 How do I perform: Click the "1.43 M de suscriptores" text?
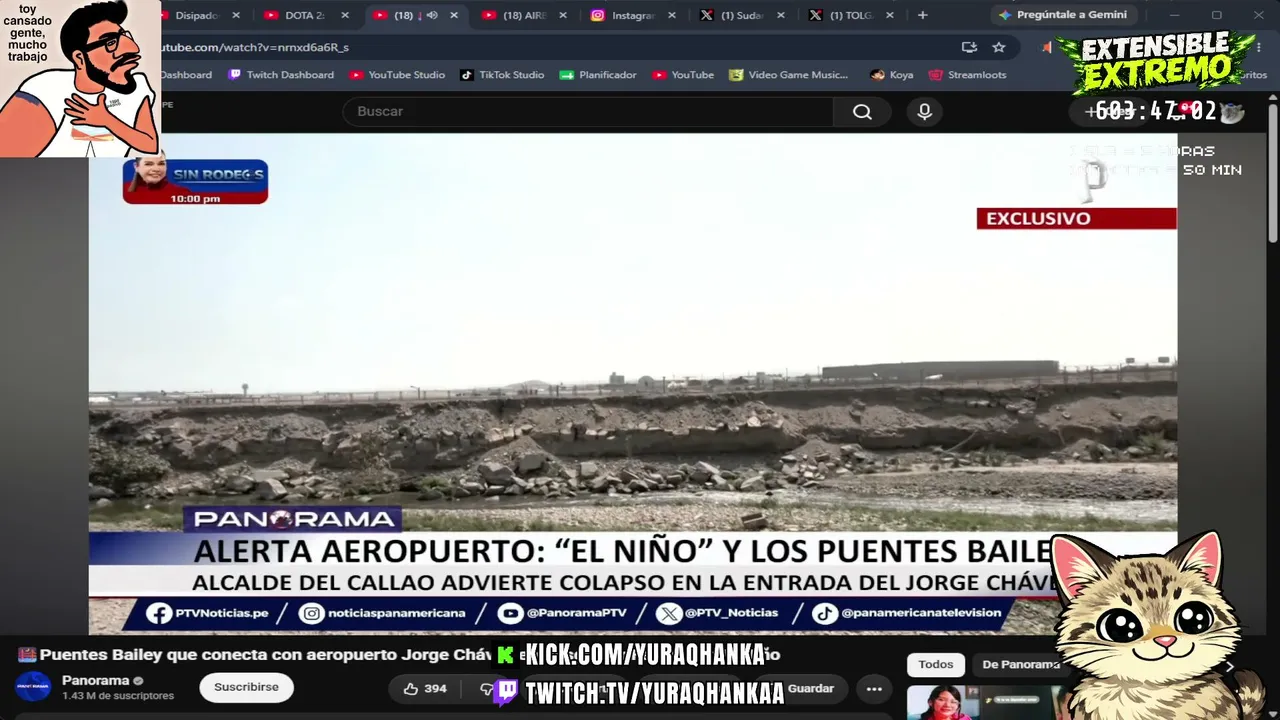click(118, 696)
